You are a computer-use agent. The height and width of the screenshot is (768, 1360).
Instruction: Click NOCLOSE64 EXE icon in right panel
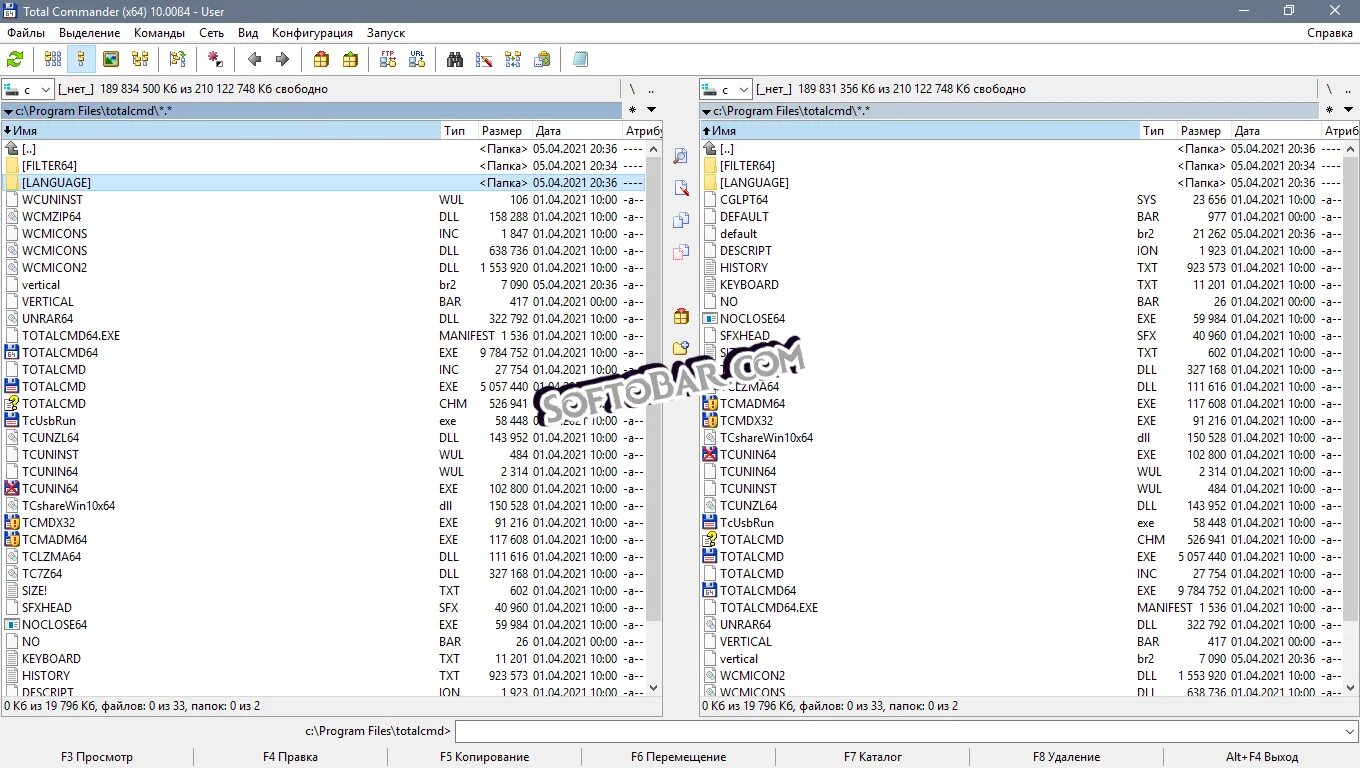coord(711,318)
